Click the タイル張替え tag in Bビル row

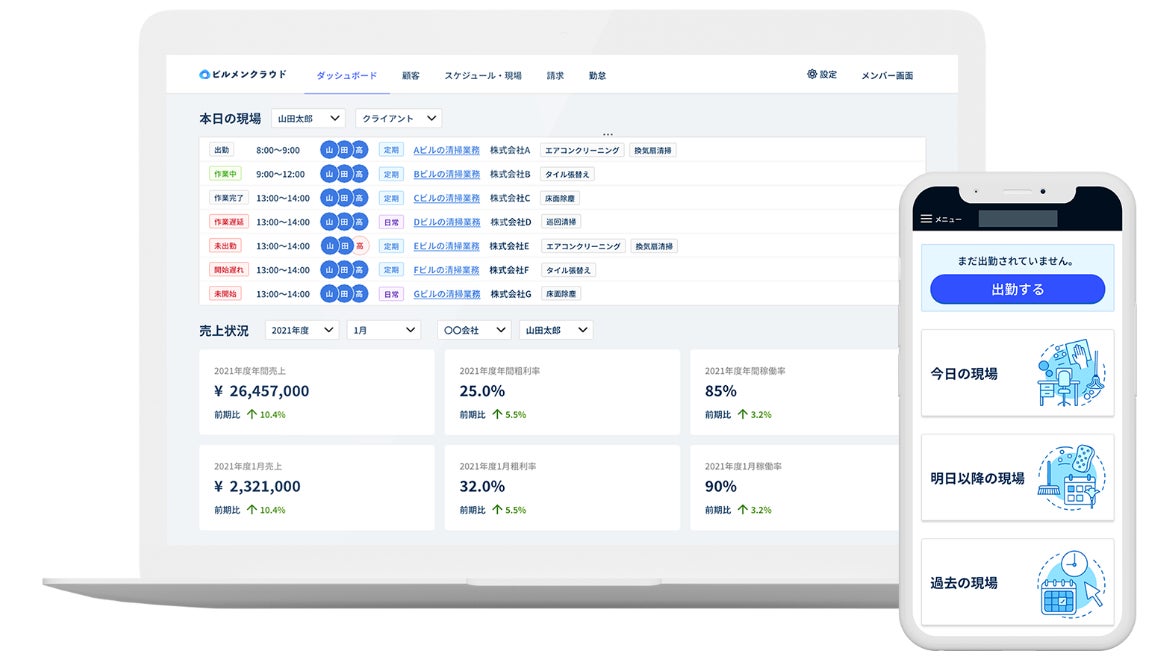click(x=567, y=174)
